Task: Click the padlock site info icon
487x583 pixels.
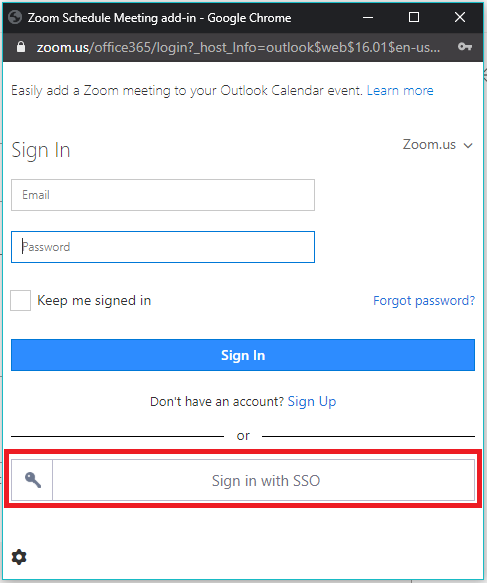Action: 21,47
